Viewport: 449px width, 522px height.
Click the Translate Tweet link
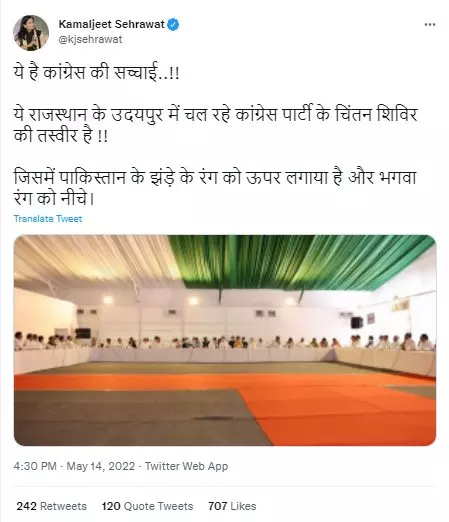(48, 219)
